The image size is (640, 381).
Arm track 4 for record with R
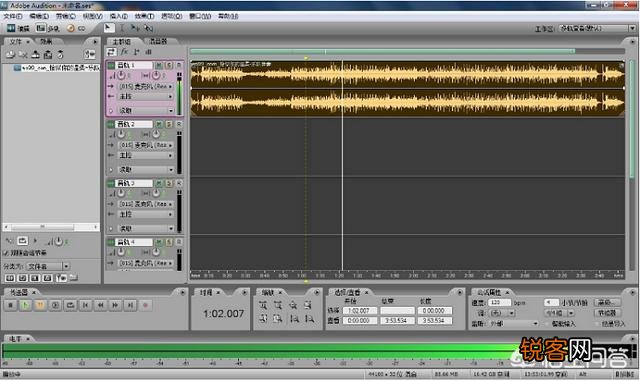179,242
